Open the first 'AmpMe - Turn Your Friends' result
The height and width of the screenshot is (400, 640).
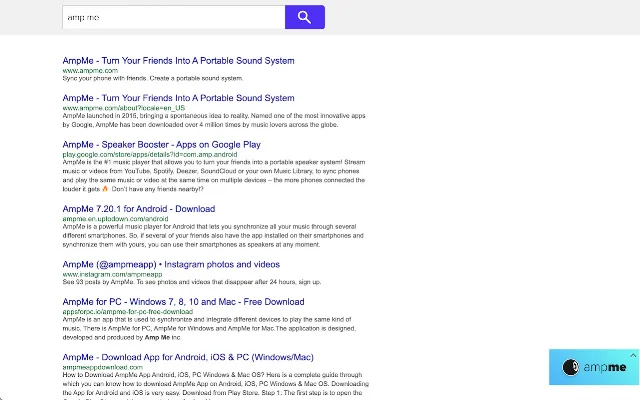coord(178,61)
